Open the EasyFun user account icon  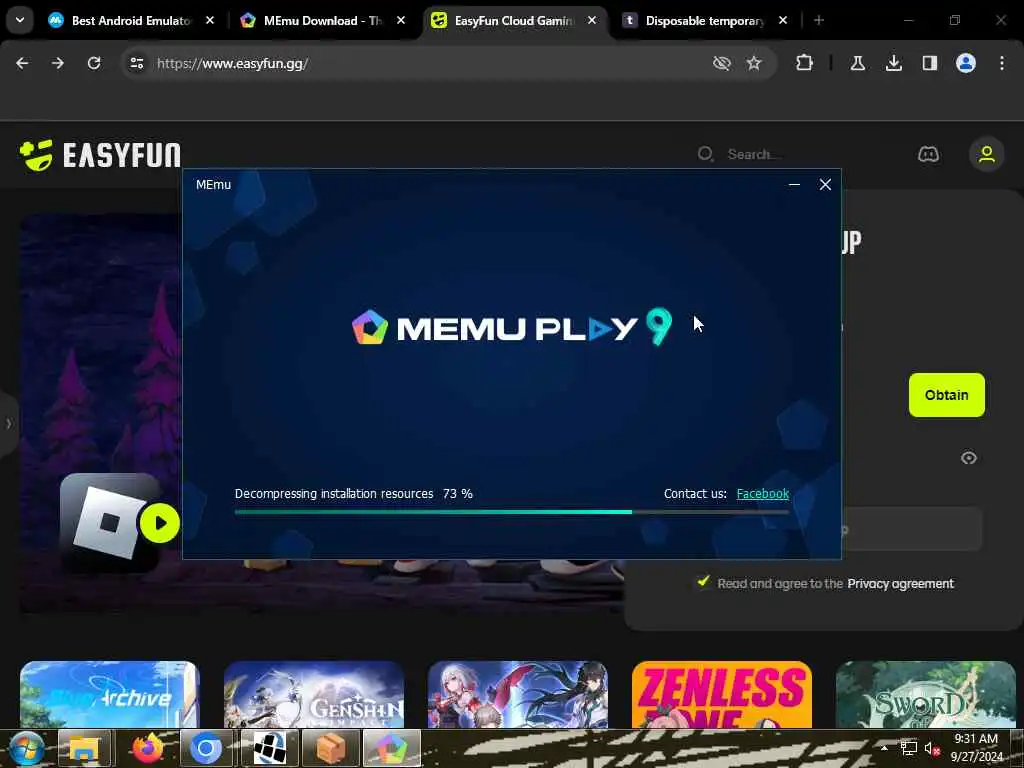(986, 154)
